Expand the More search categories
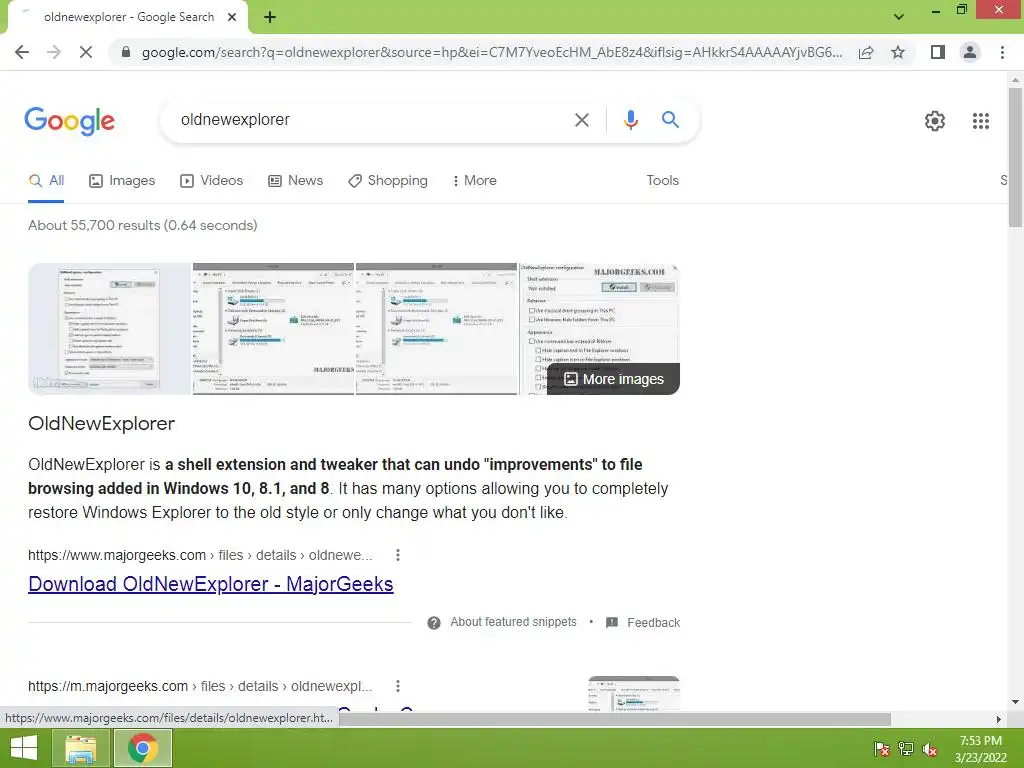 click(x=474, y=181)
